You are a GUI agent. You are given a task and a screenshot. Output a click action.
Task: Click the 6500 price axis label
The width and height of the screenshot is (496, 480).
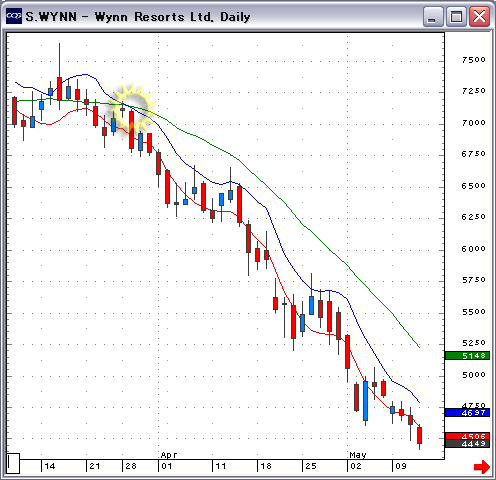coord(474,186)
